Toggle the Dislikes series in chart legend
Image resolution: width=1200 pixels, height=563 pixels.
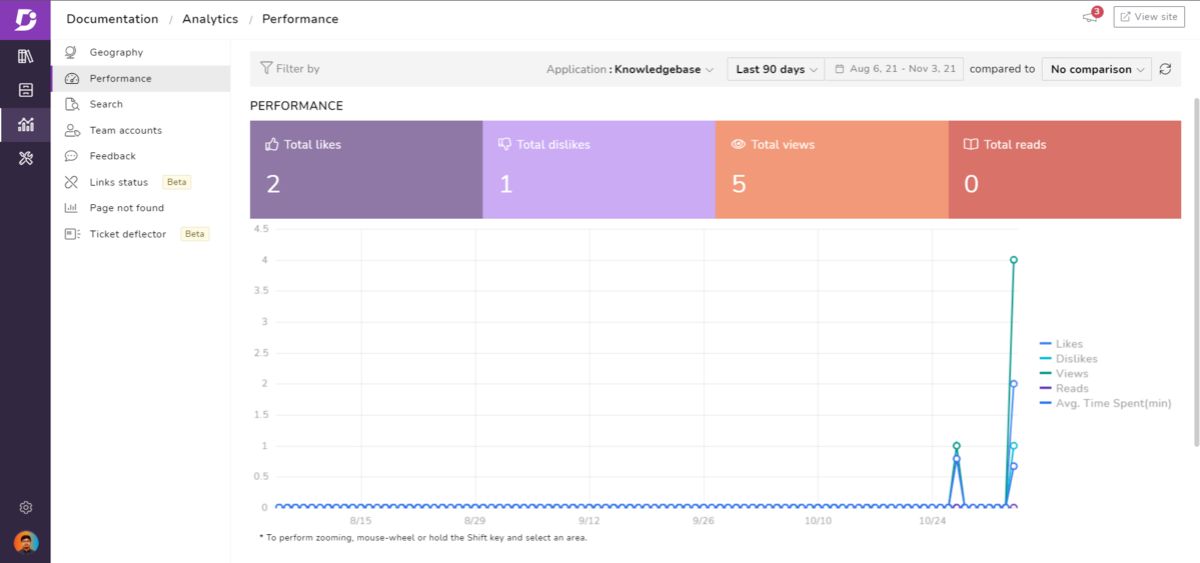tap(1068, 359)
